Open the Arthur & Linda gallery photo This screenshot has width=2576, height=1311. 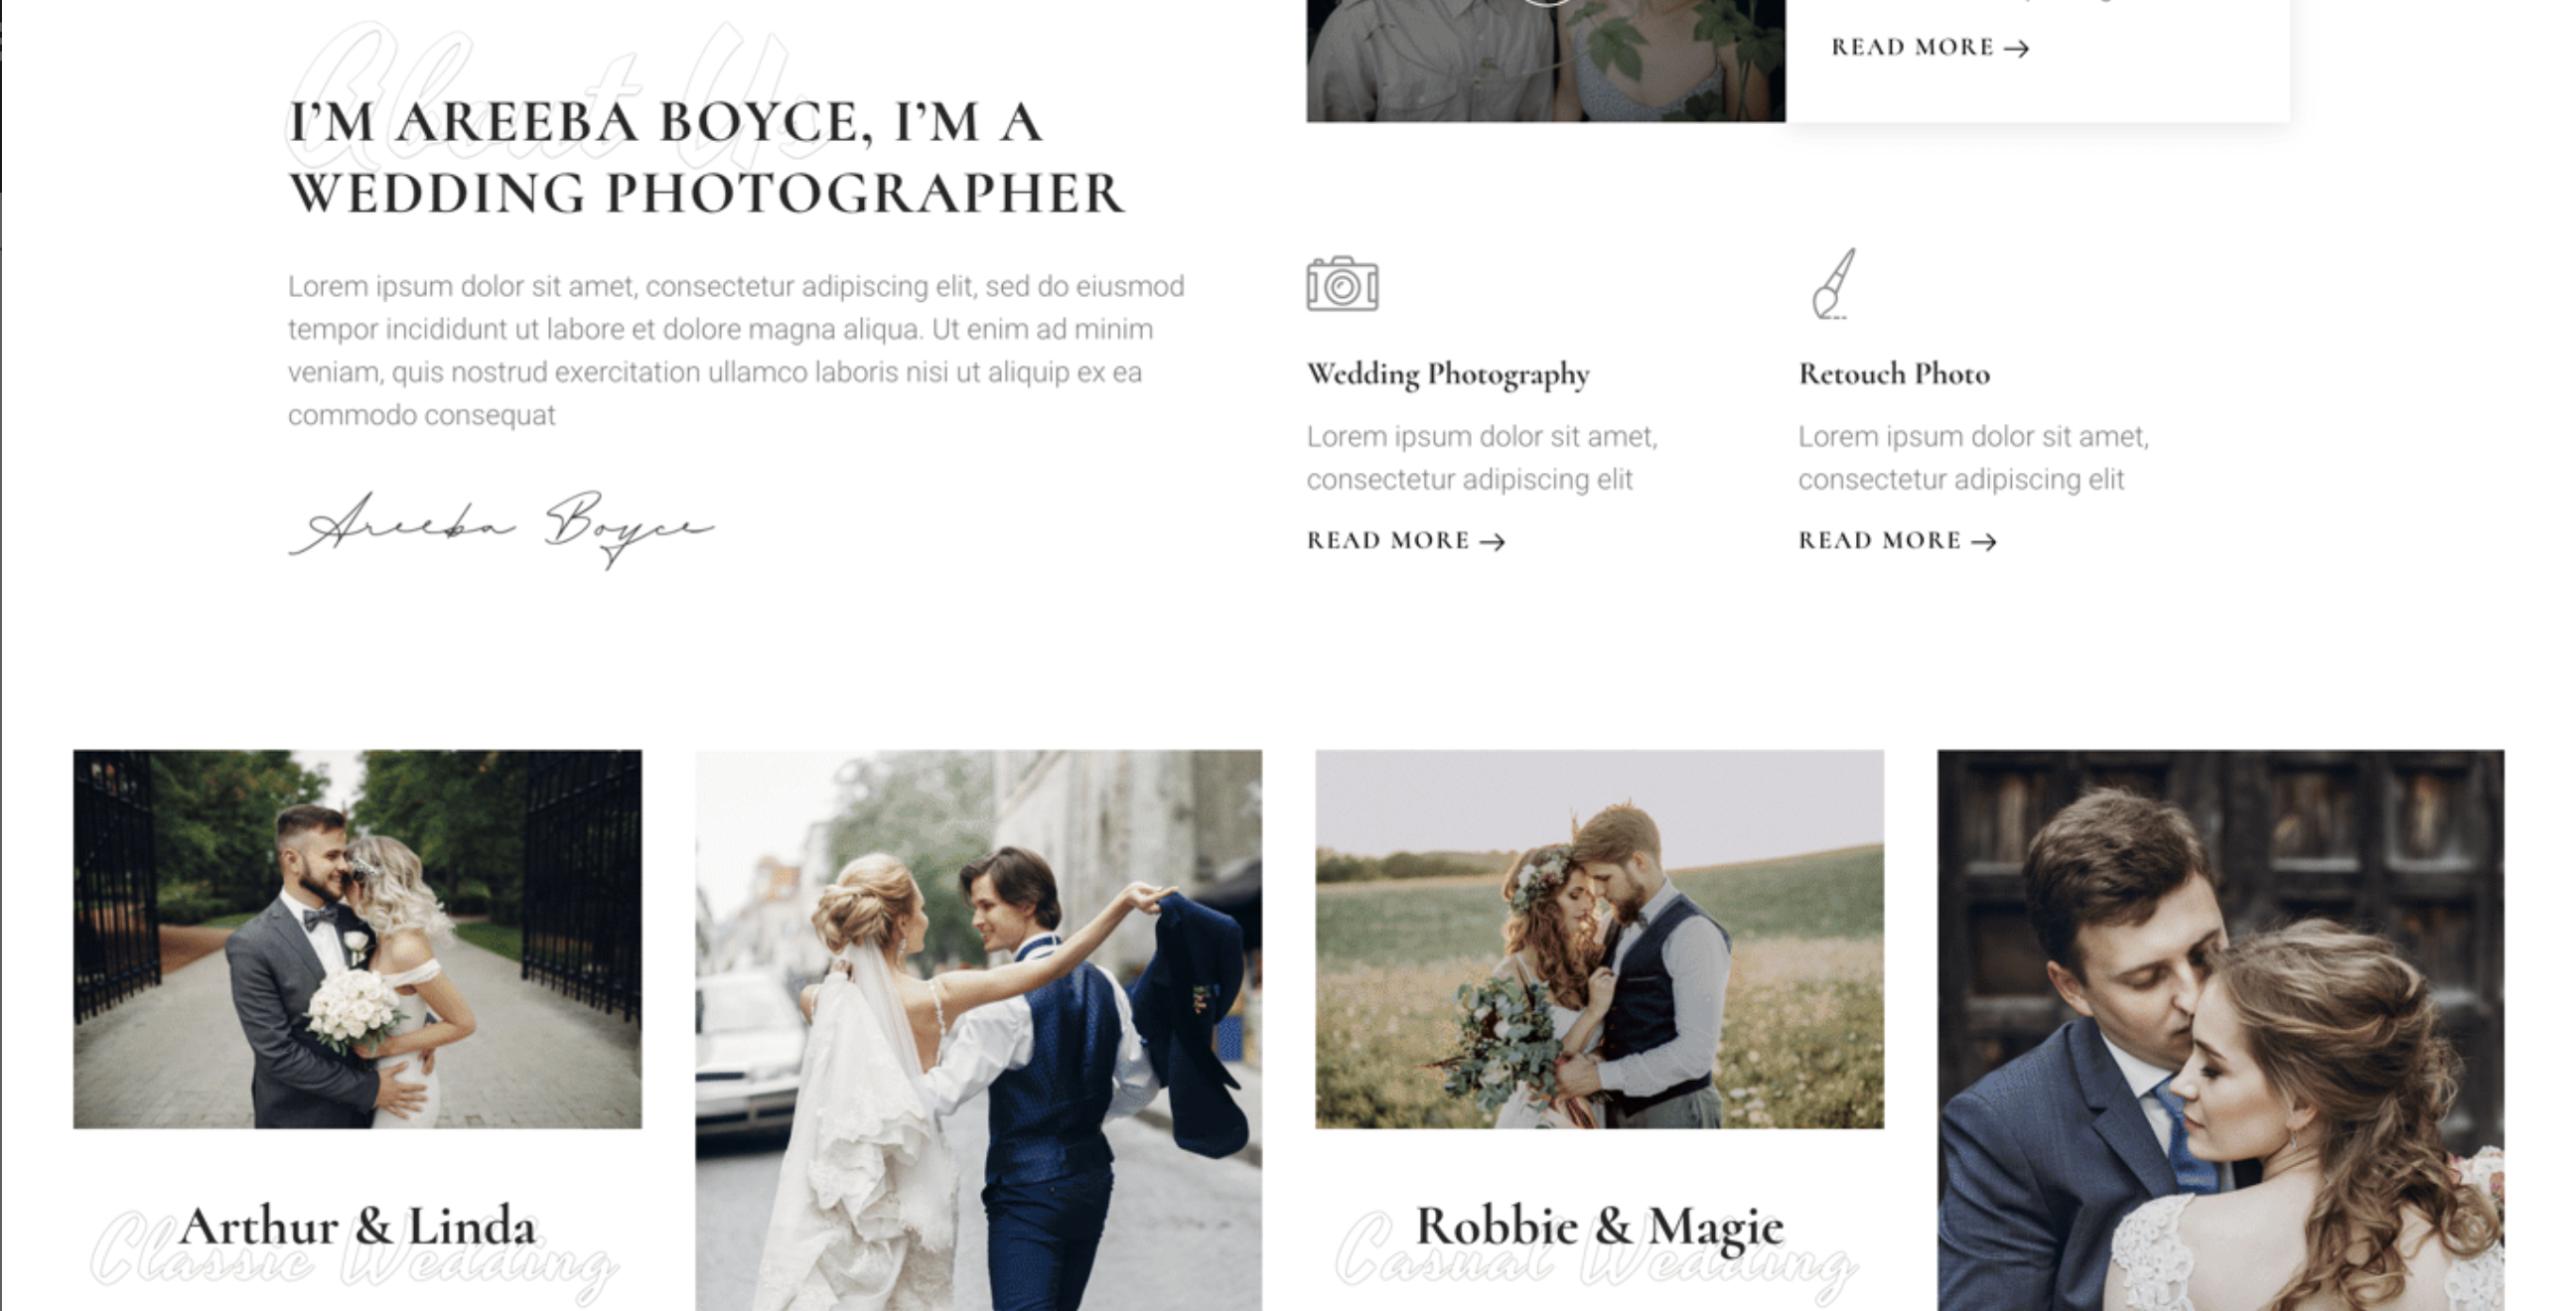(x=357, y=939)
